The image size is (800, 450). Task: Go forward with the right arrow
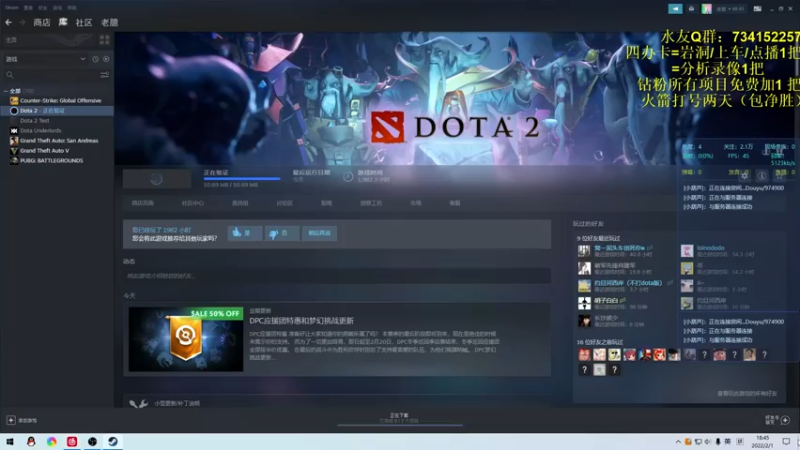22,22
